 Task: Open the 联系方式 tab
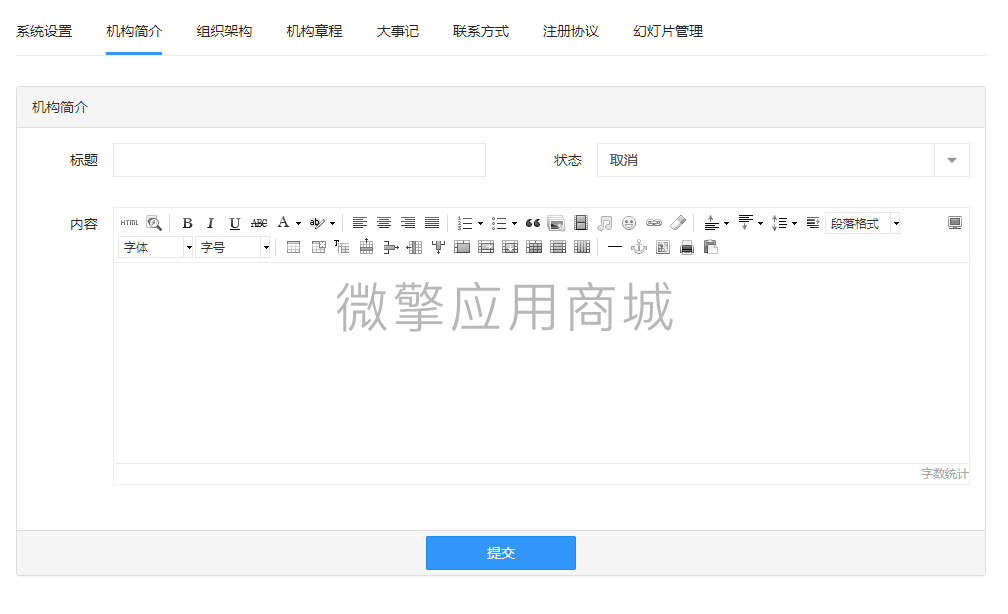[x=481, y=31]
